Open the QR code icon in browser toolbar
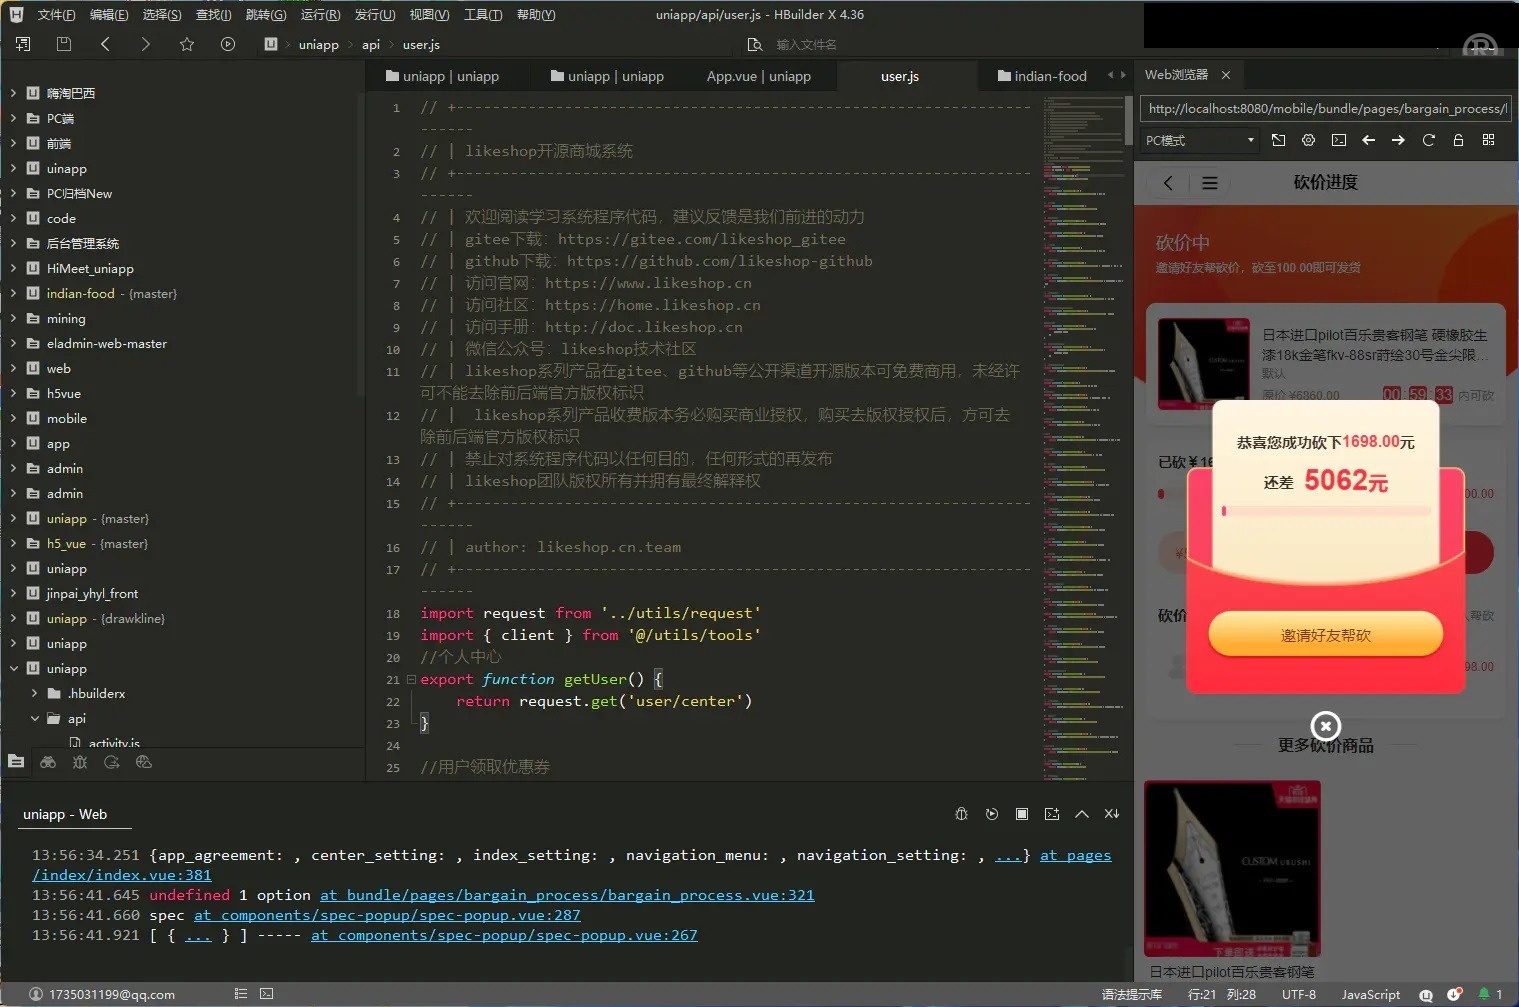 point(1488,140)
